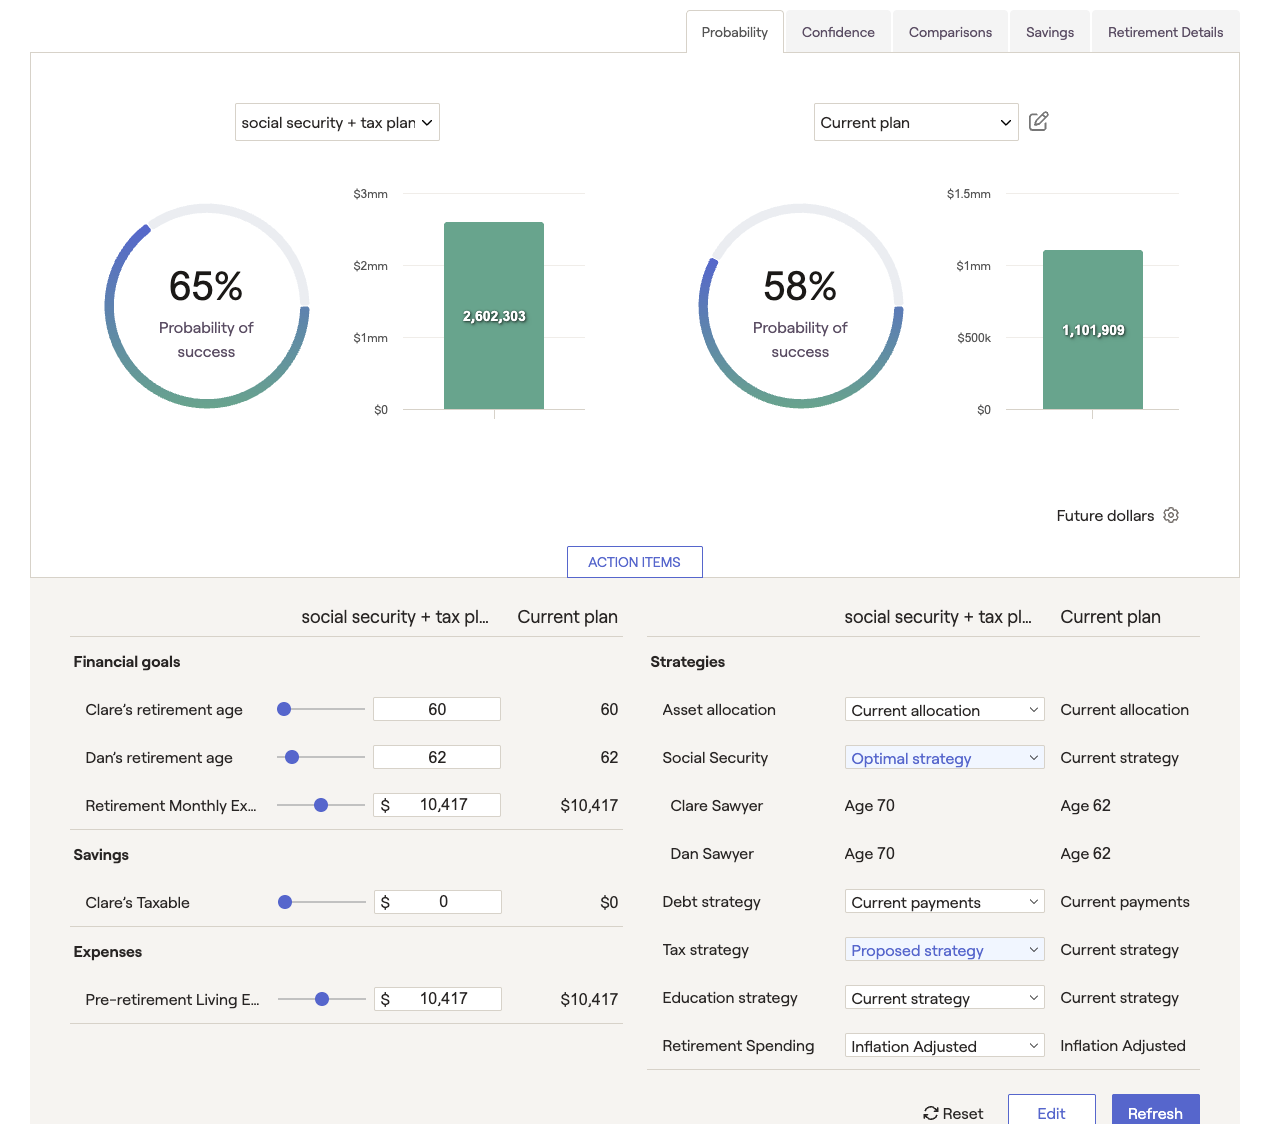Image resolution: width=1280 pixels, height=1124 pixels.
Task: Open the Debt strategy dropdown
Action: (945, 902)
